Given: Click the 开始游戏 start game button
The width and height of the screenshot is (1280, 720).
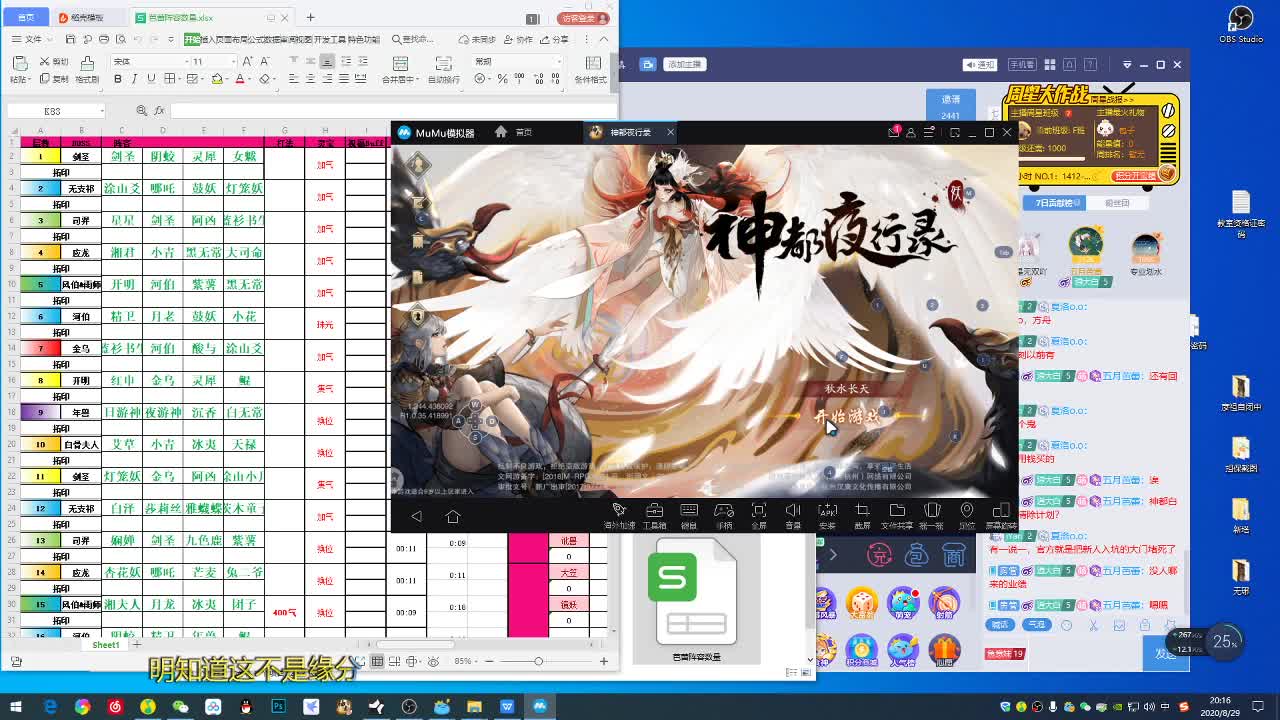Looking at the screenshot, I should [848, 416].
